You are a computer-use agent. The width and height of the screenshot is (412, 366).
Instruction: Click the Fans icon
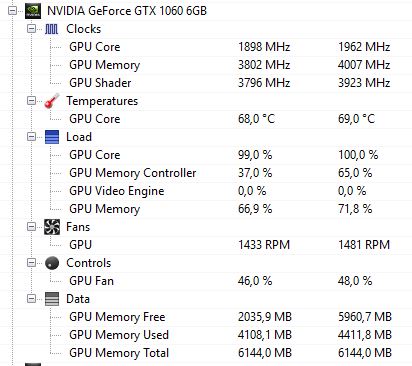tap(52, 227)
